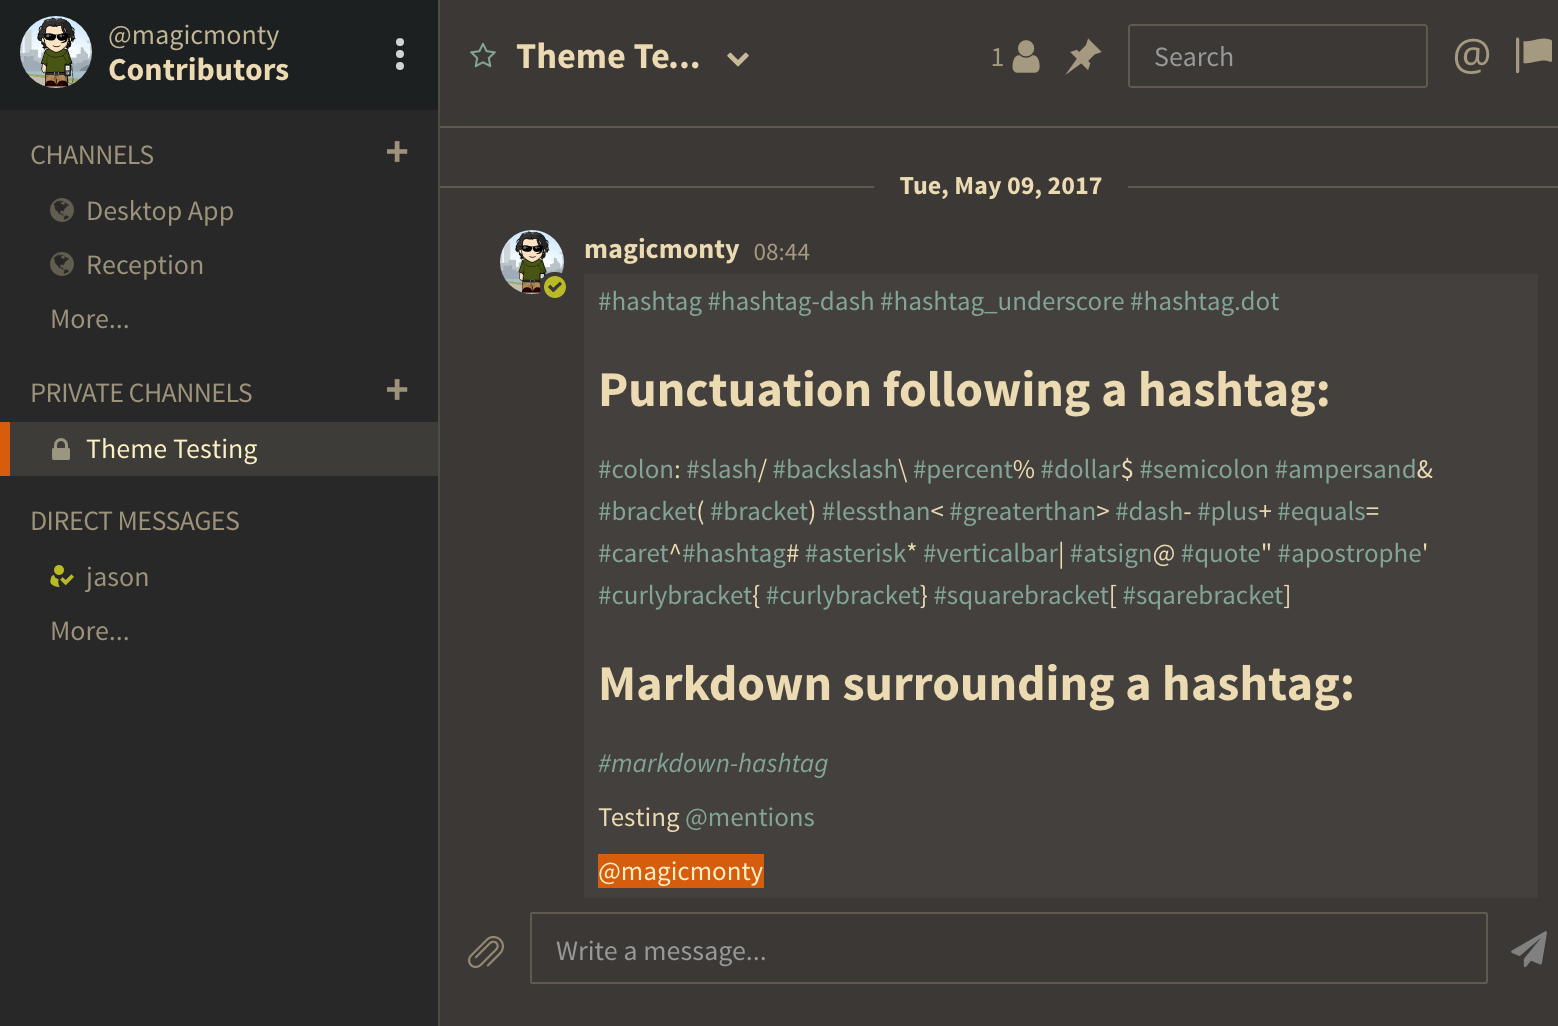Screen dimensions: 1558x1026
Task: Expand More... under Channels
Action: click(x=90, y=319)
